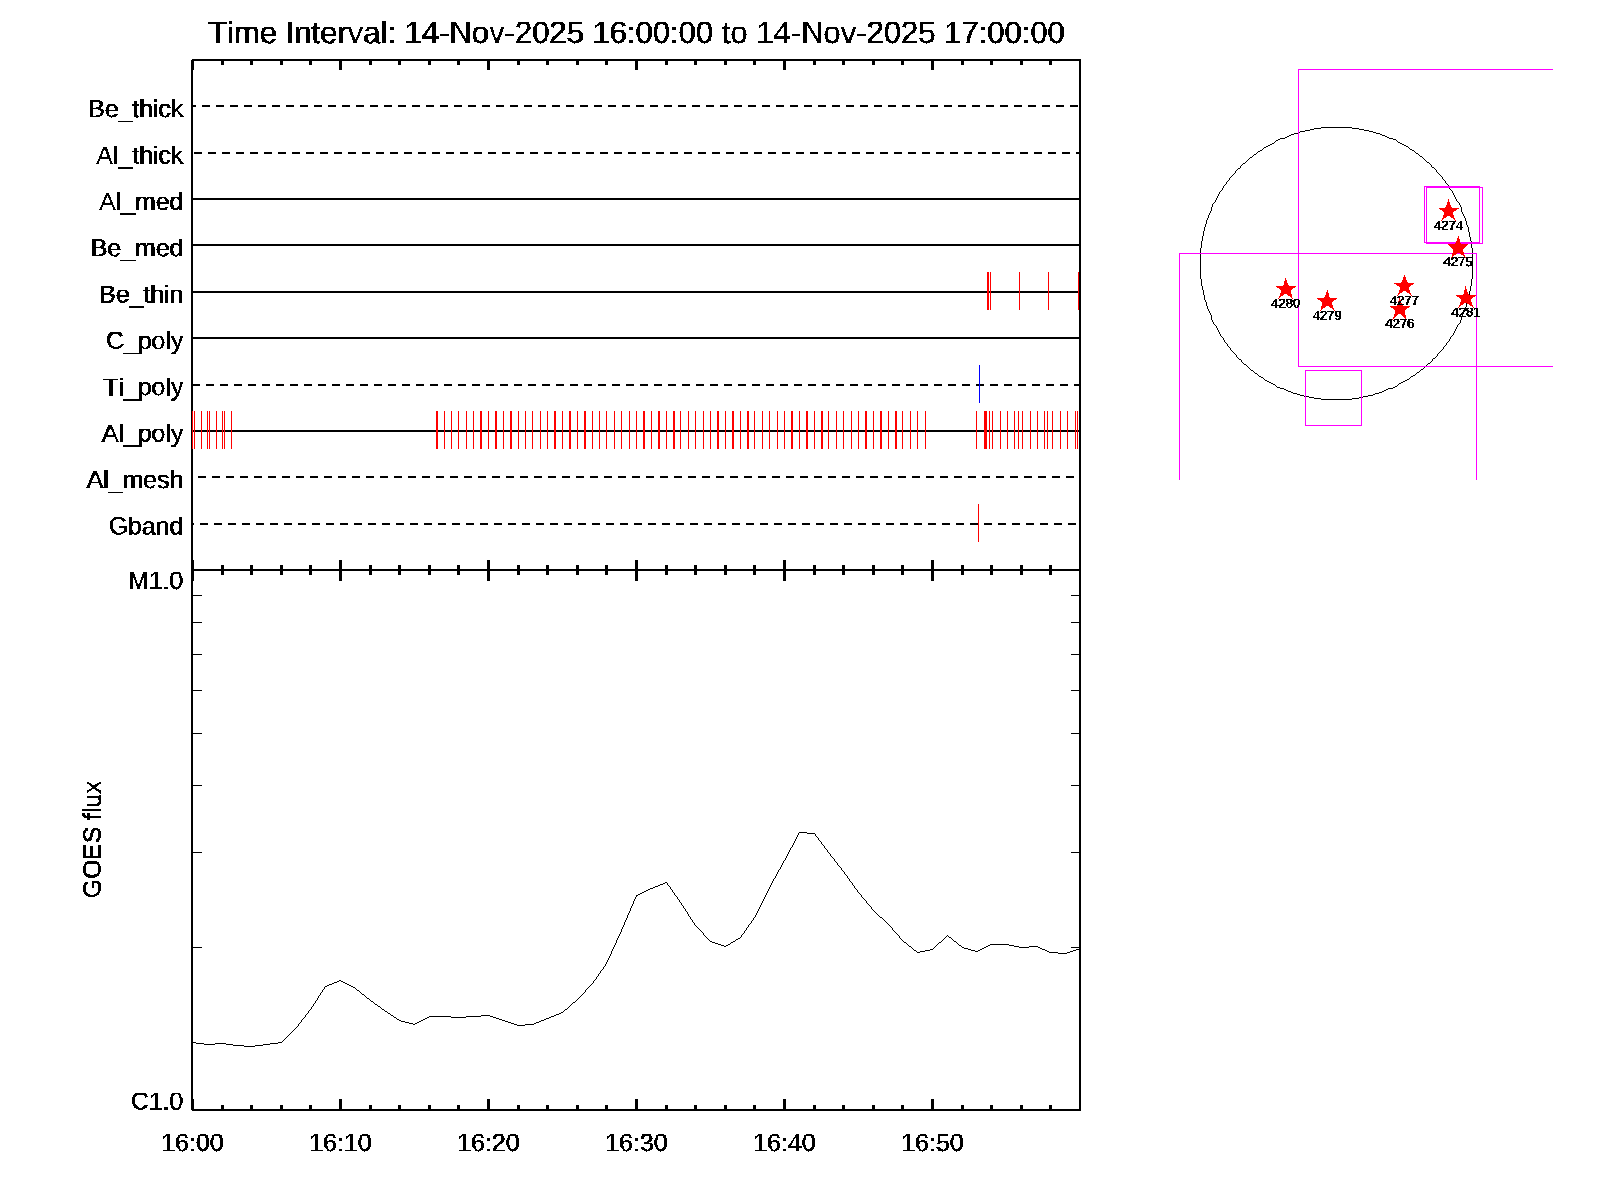Click the GOES flux axis title
Viewport: 1600px width, 1200px height.
pos(92,840)
